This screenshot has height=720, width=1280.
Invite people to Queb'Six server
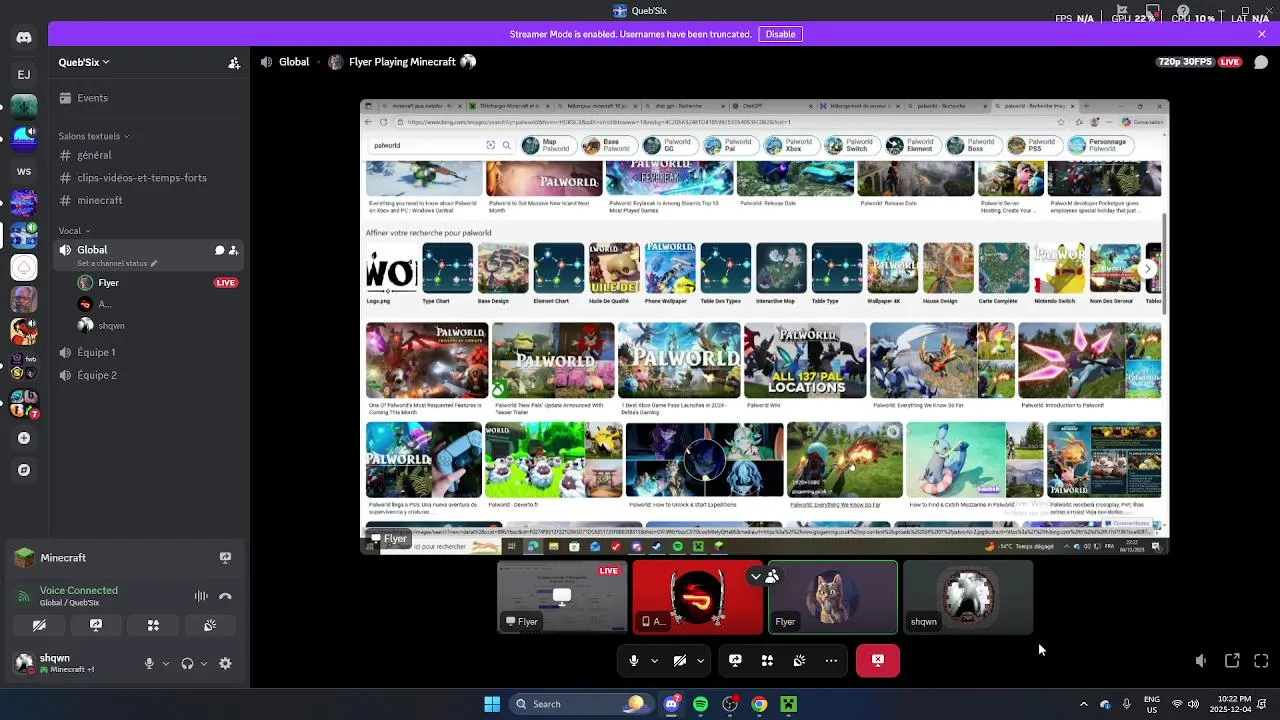point(234,62)
